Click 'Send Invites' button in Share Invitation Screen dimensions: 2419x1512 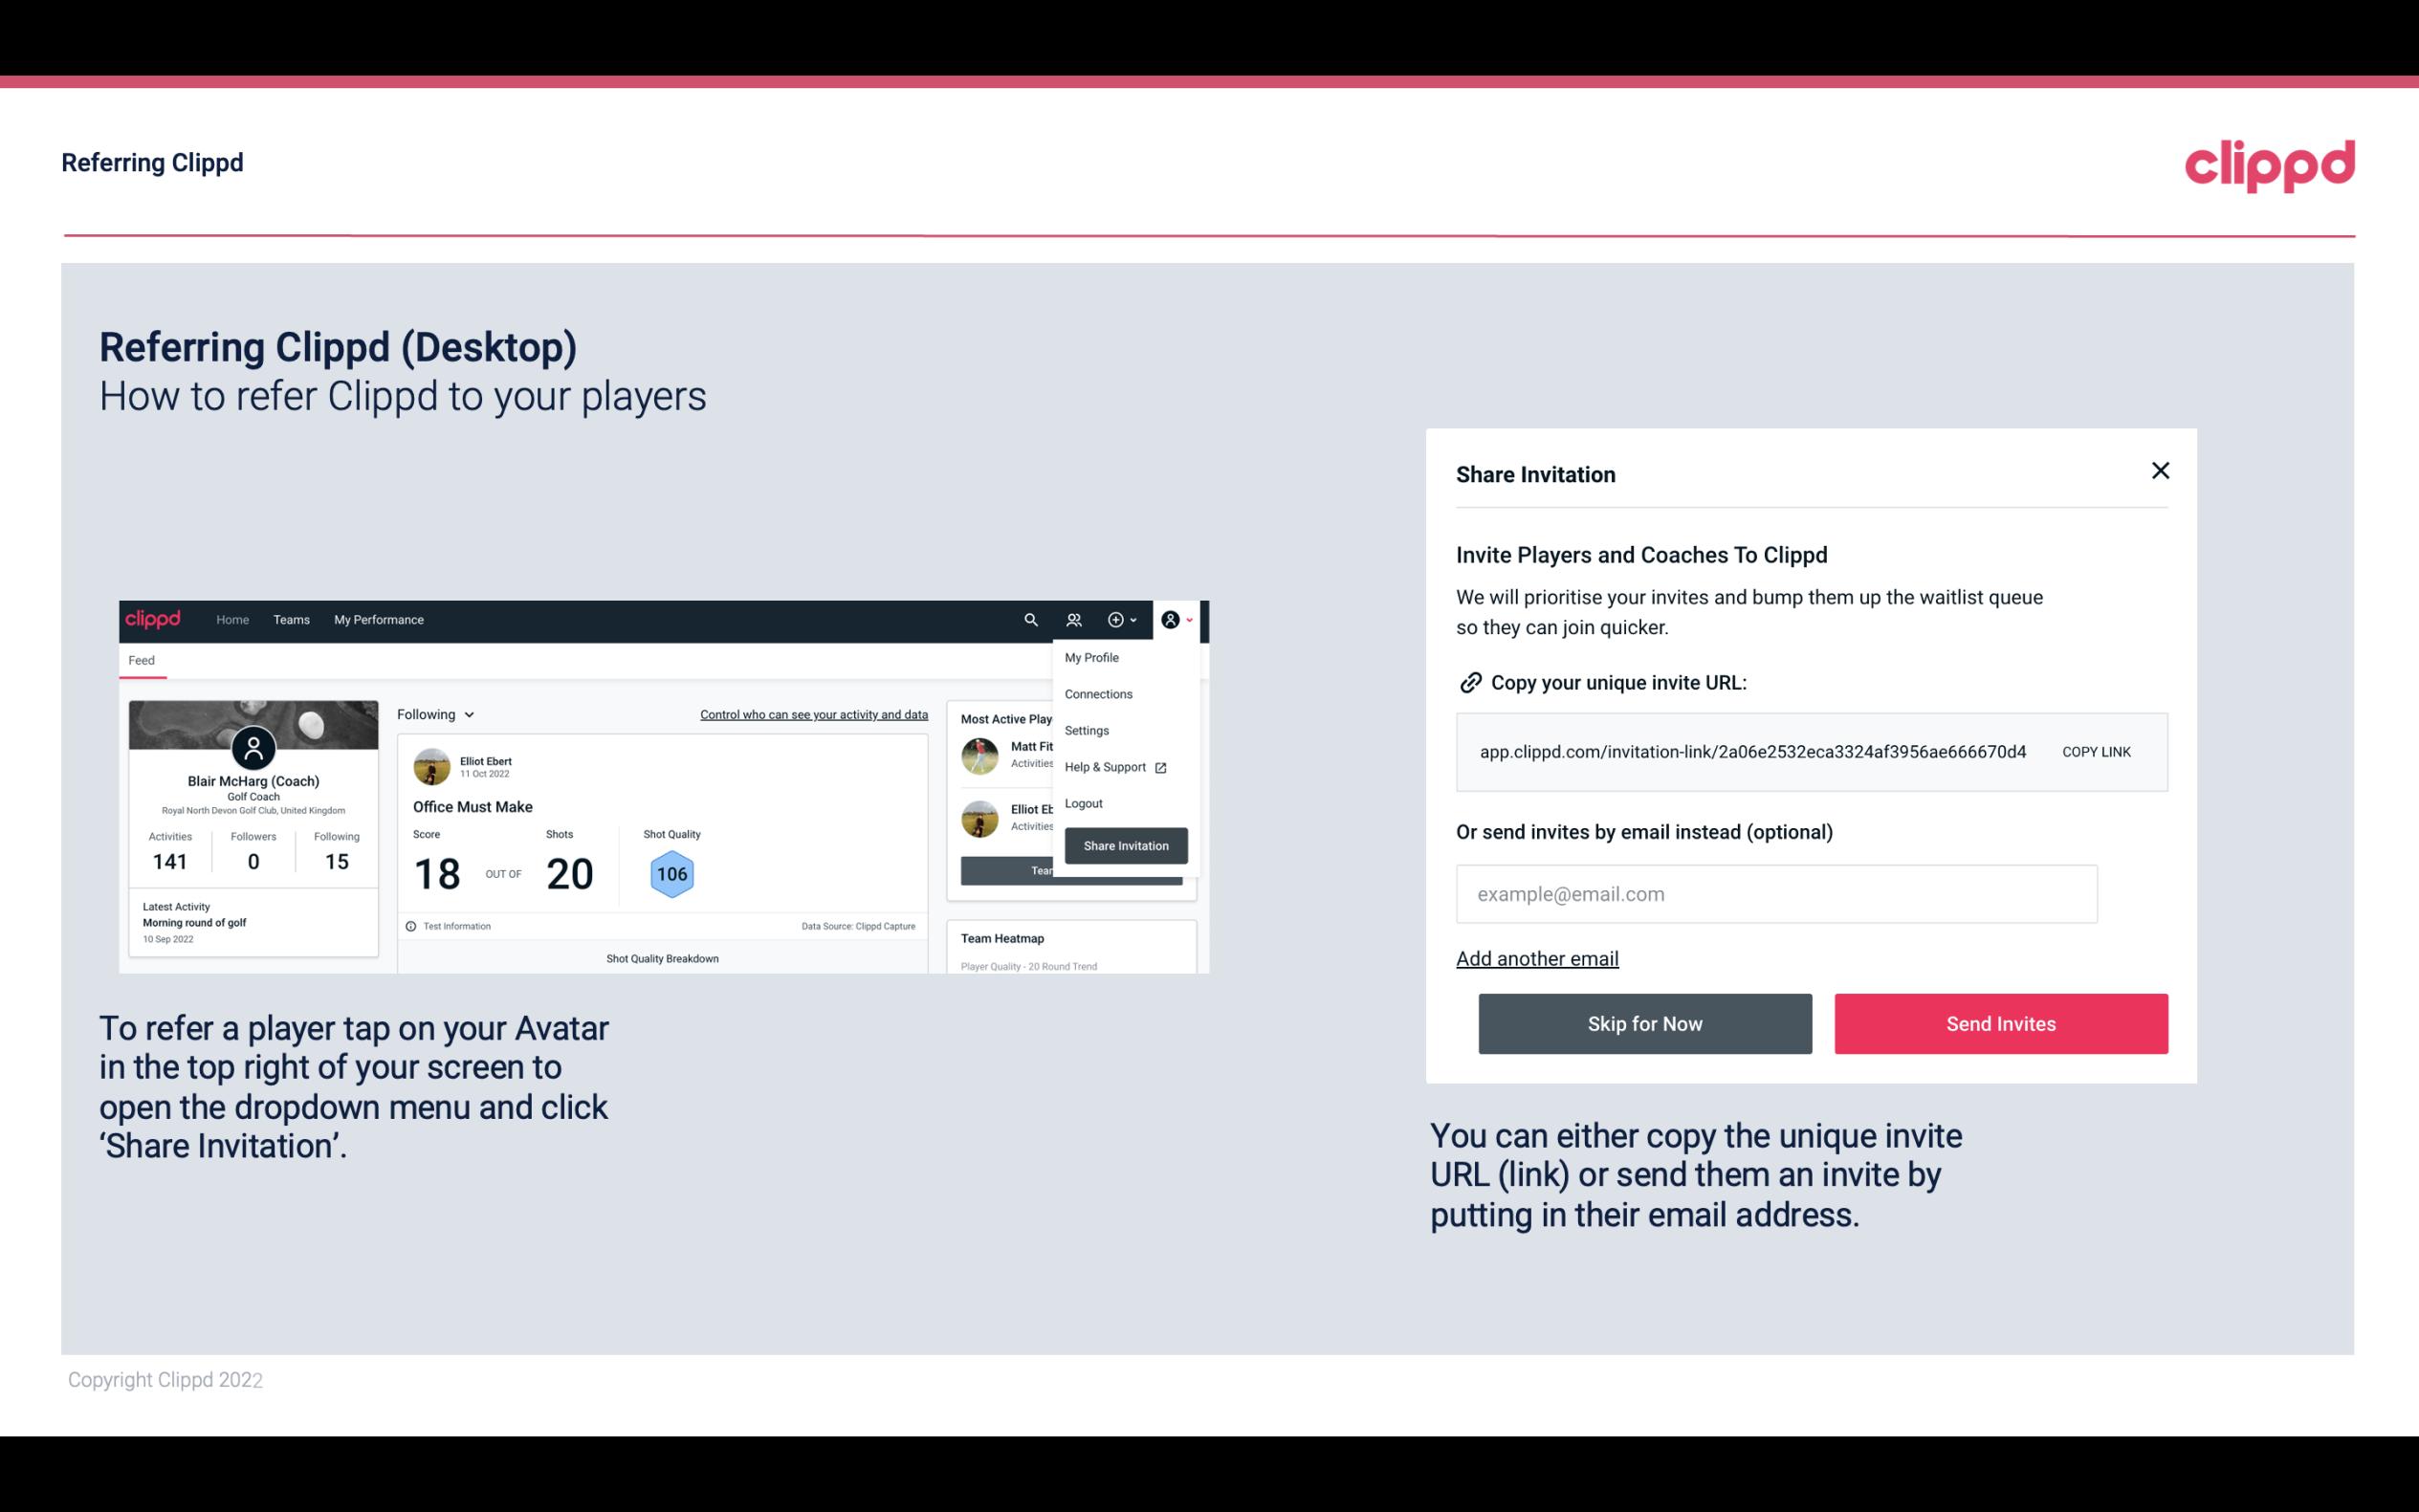2001,1024
